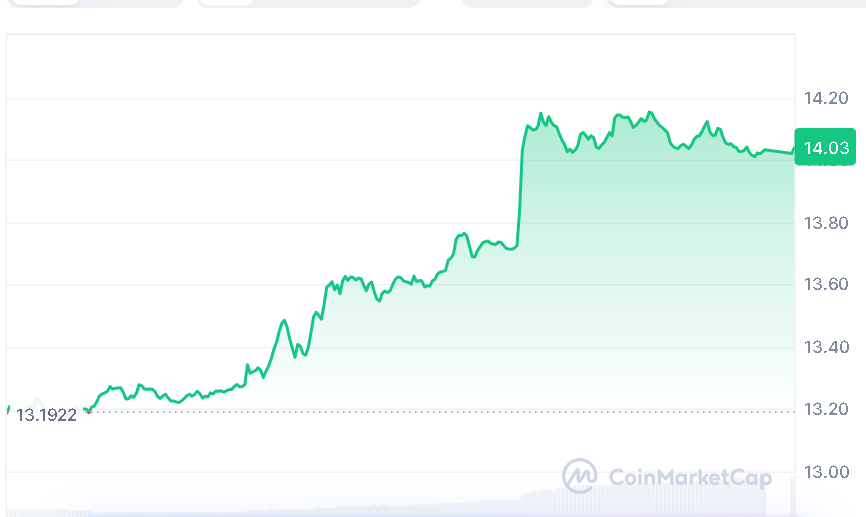
Task: Click the red marker beside the 13.1922 label
Action: point(88,411)
